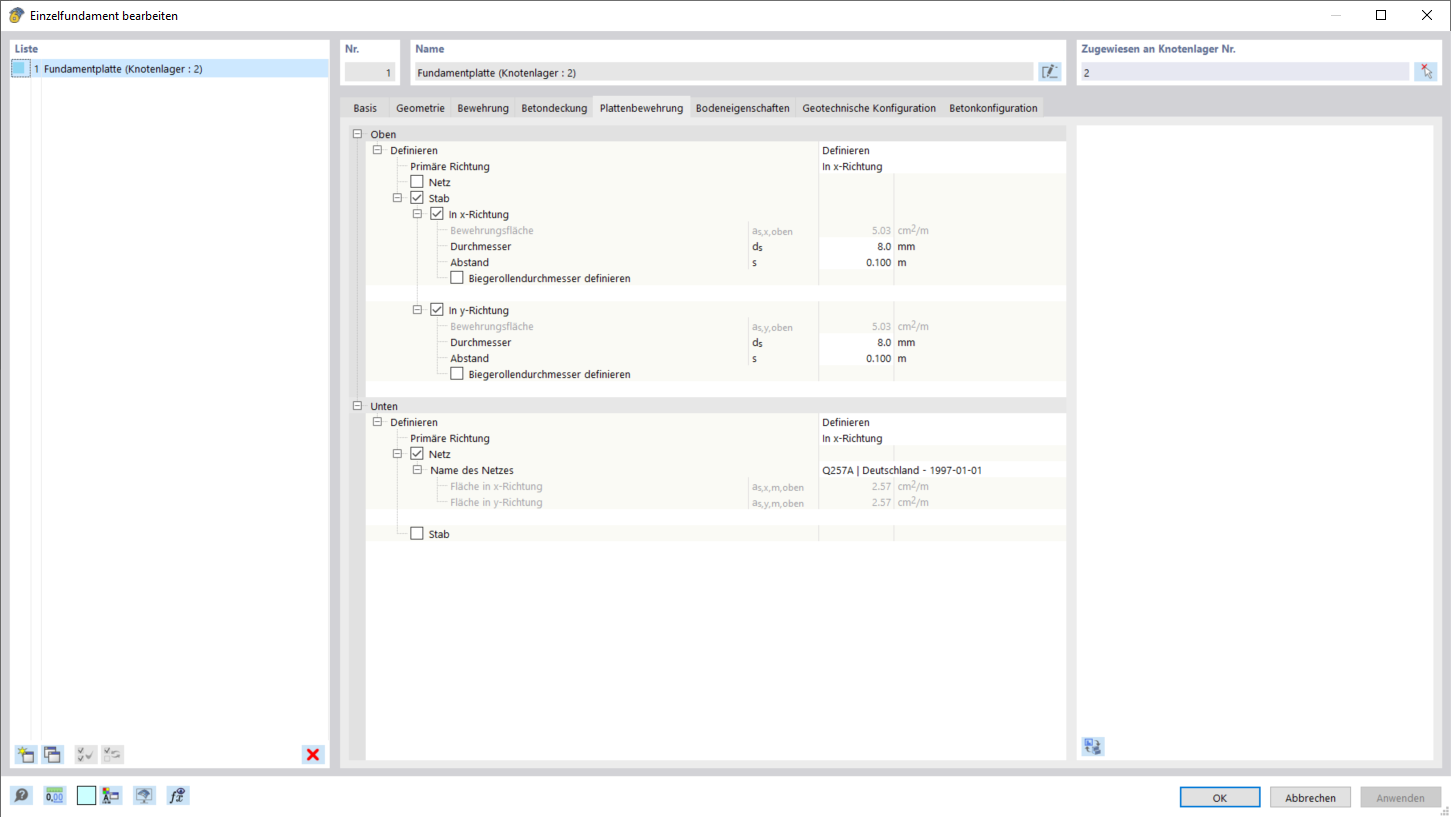
Task: Check Biegerollendurchmesser definieren for x-Richtung
Action: coord(457,278)
